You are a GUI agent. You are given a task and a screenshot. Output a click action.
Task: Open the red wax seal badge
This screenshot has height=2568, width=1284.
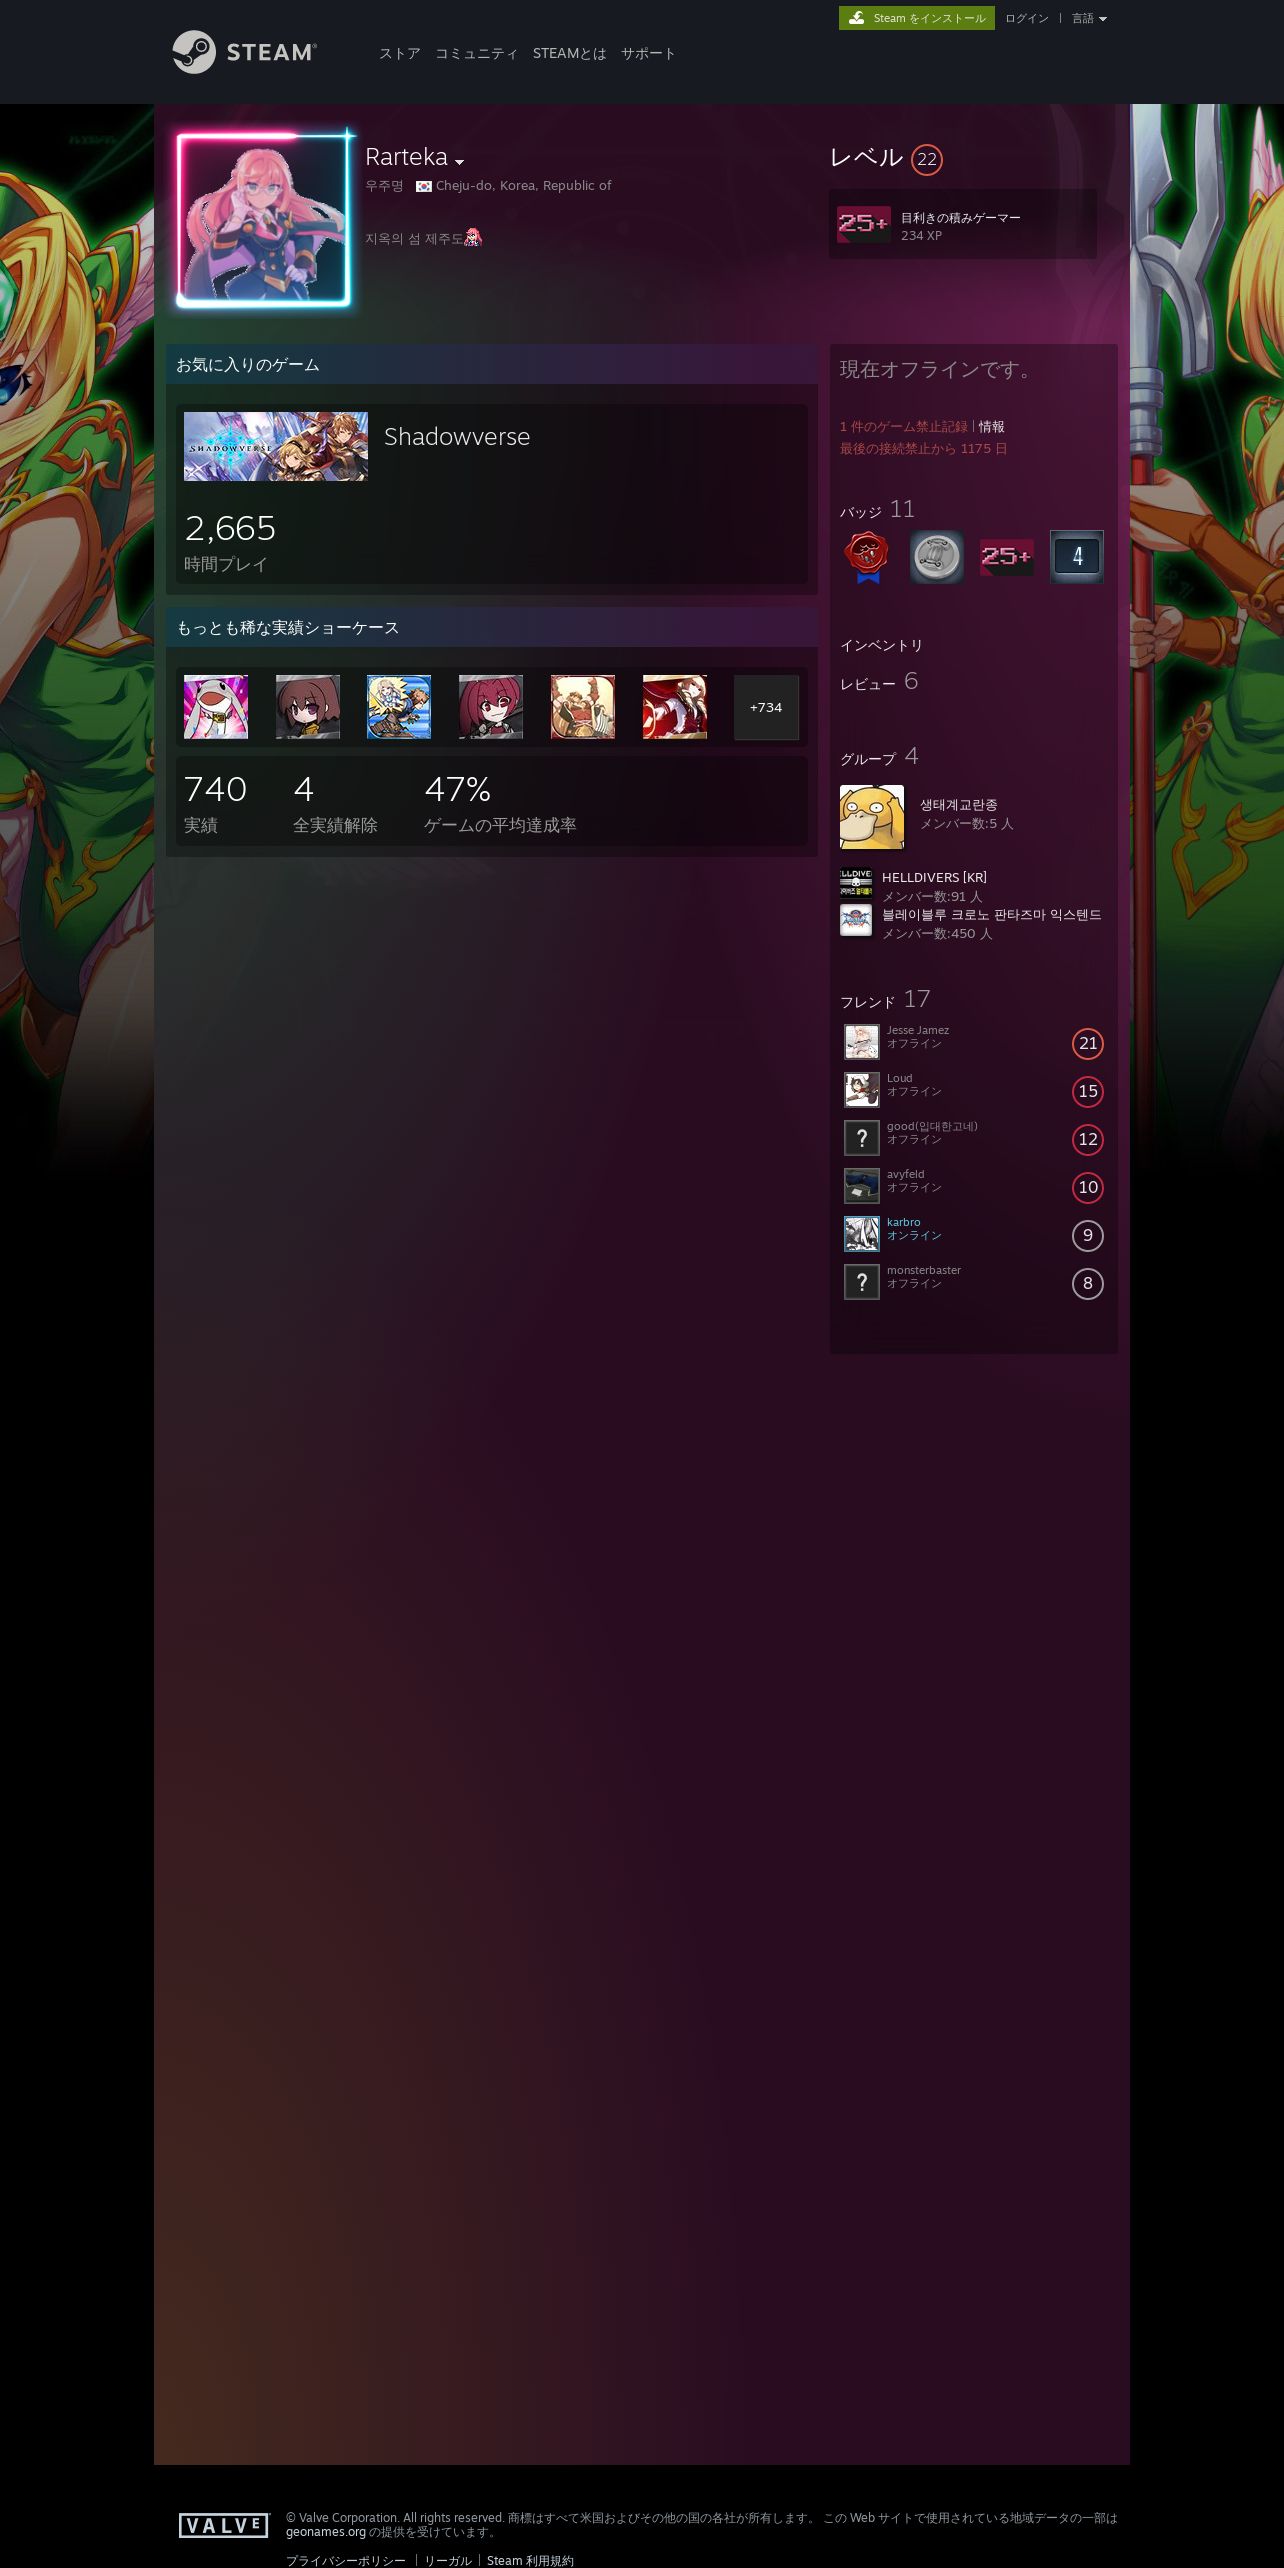click(868, 557)
